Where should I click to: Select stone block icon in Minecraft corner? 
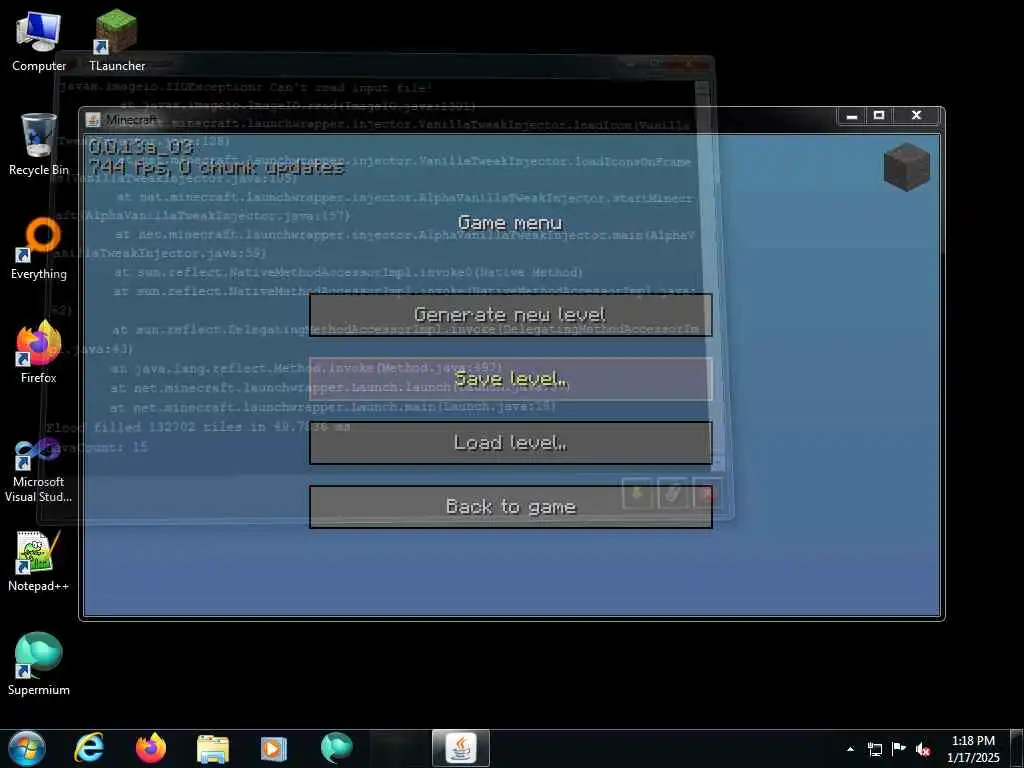coord(906,167)
